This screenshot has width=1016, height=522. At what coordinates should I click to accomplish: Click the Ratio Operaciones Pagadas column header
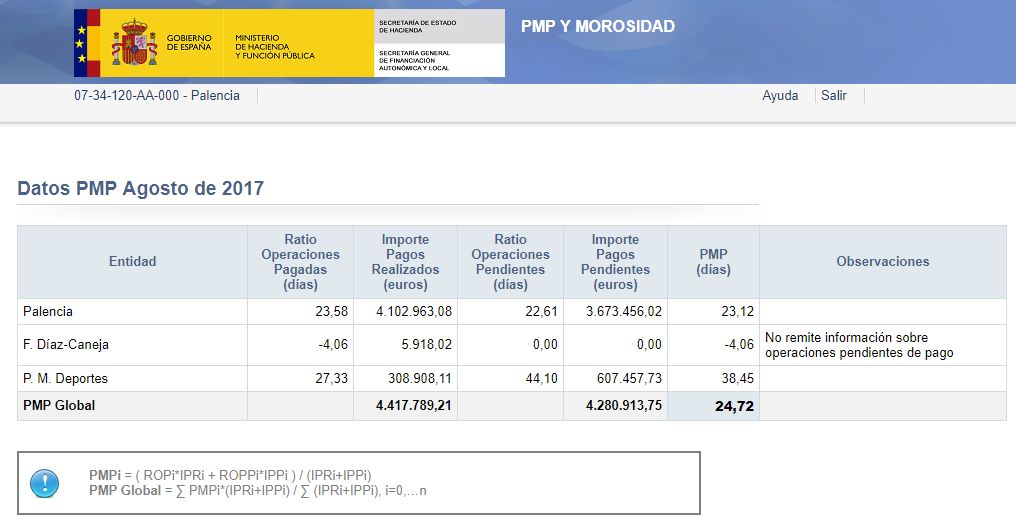click(x=300, y=262)
